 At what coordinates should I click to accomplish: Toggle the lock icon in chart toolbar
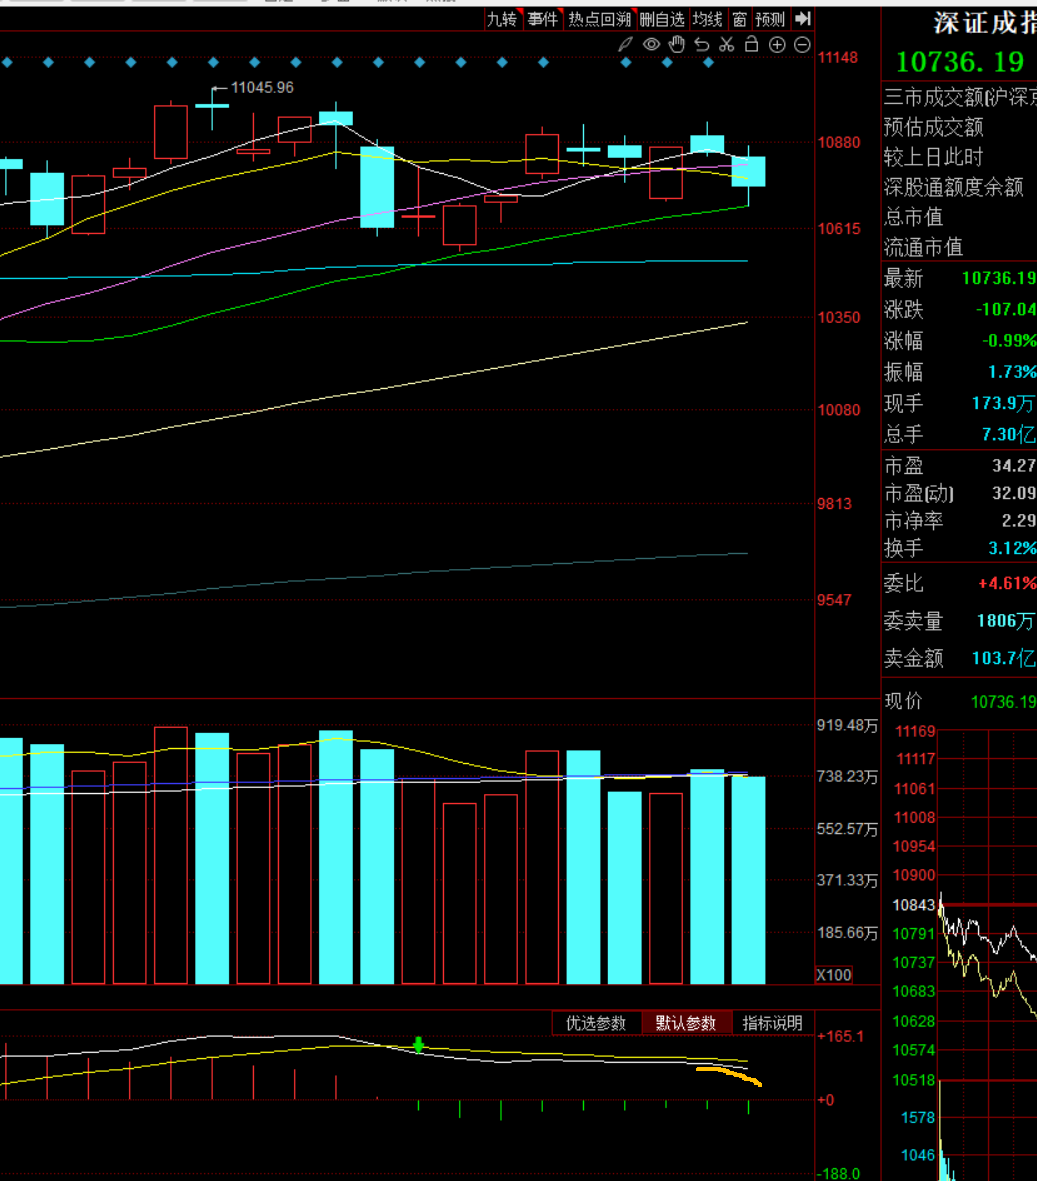(751, 44)
